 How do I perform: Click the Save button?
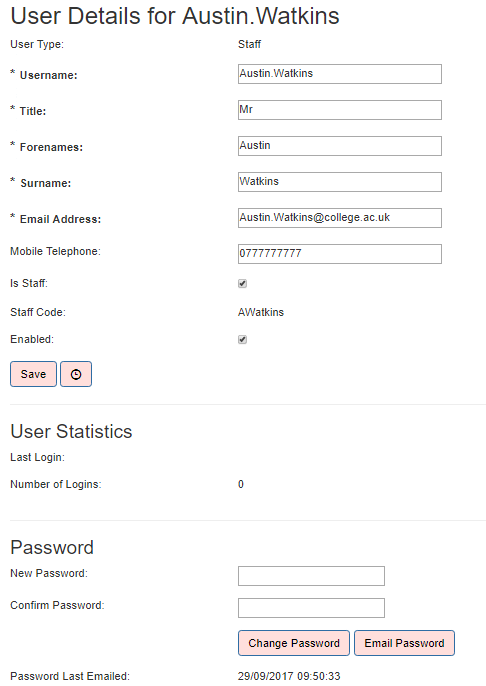pos(33,374)
